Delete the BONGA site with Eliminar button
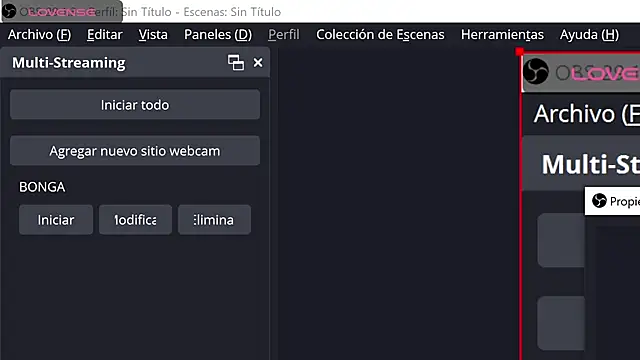 point(214,220)
